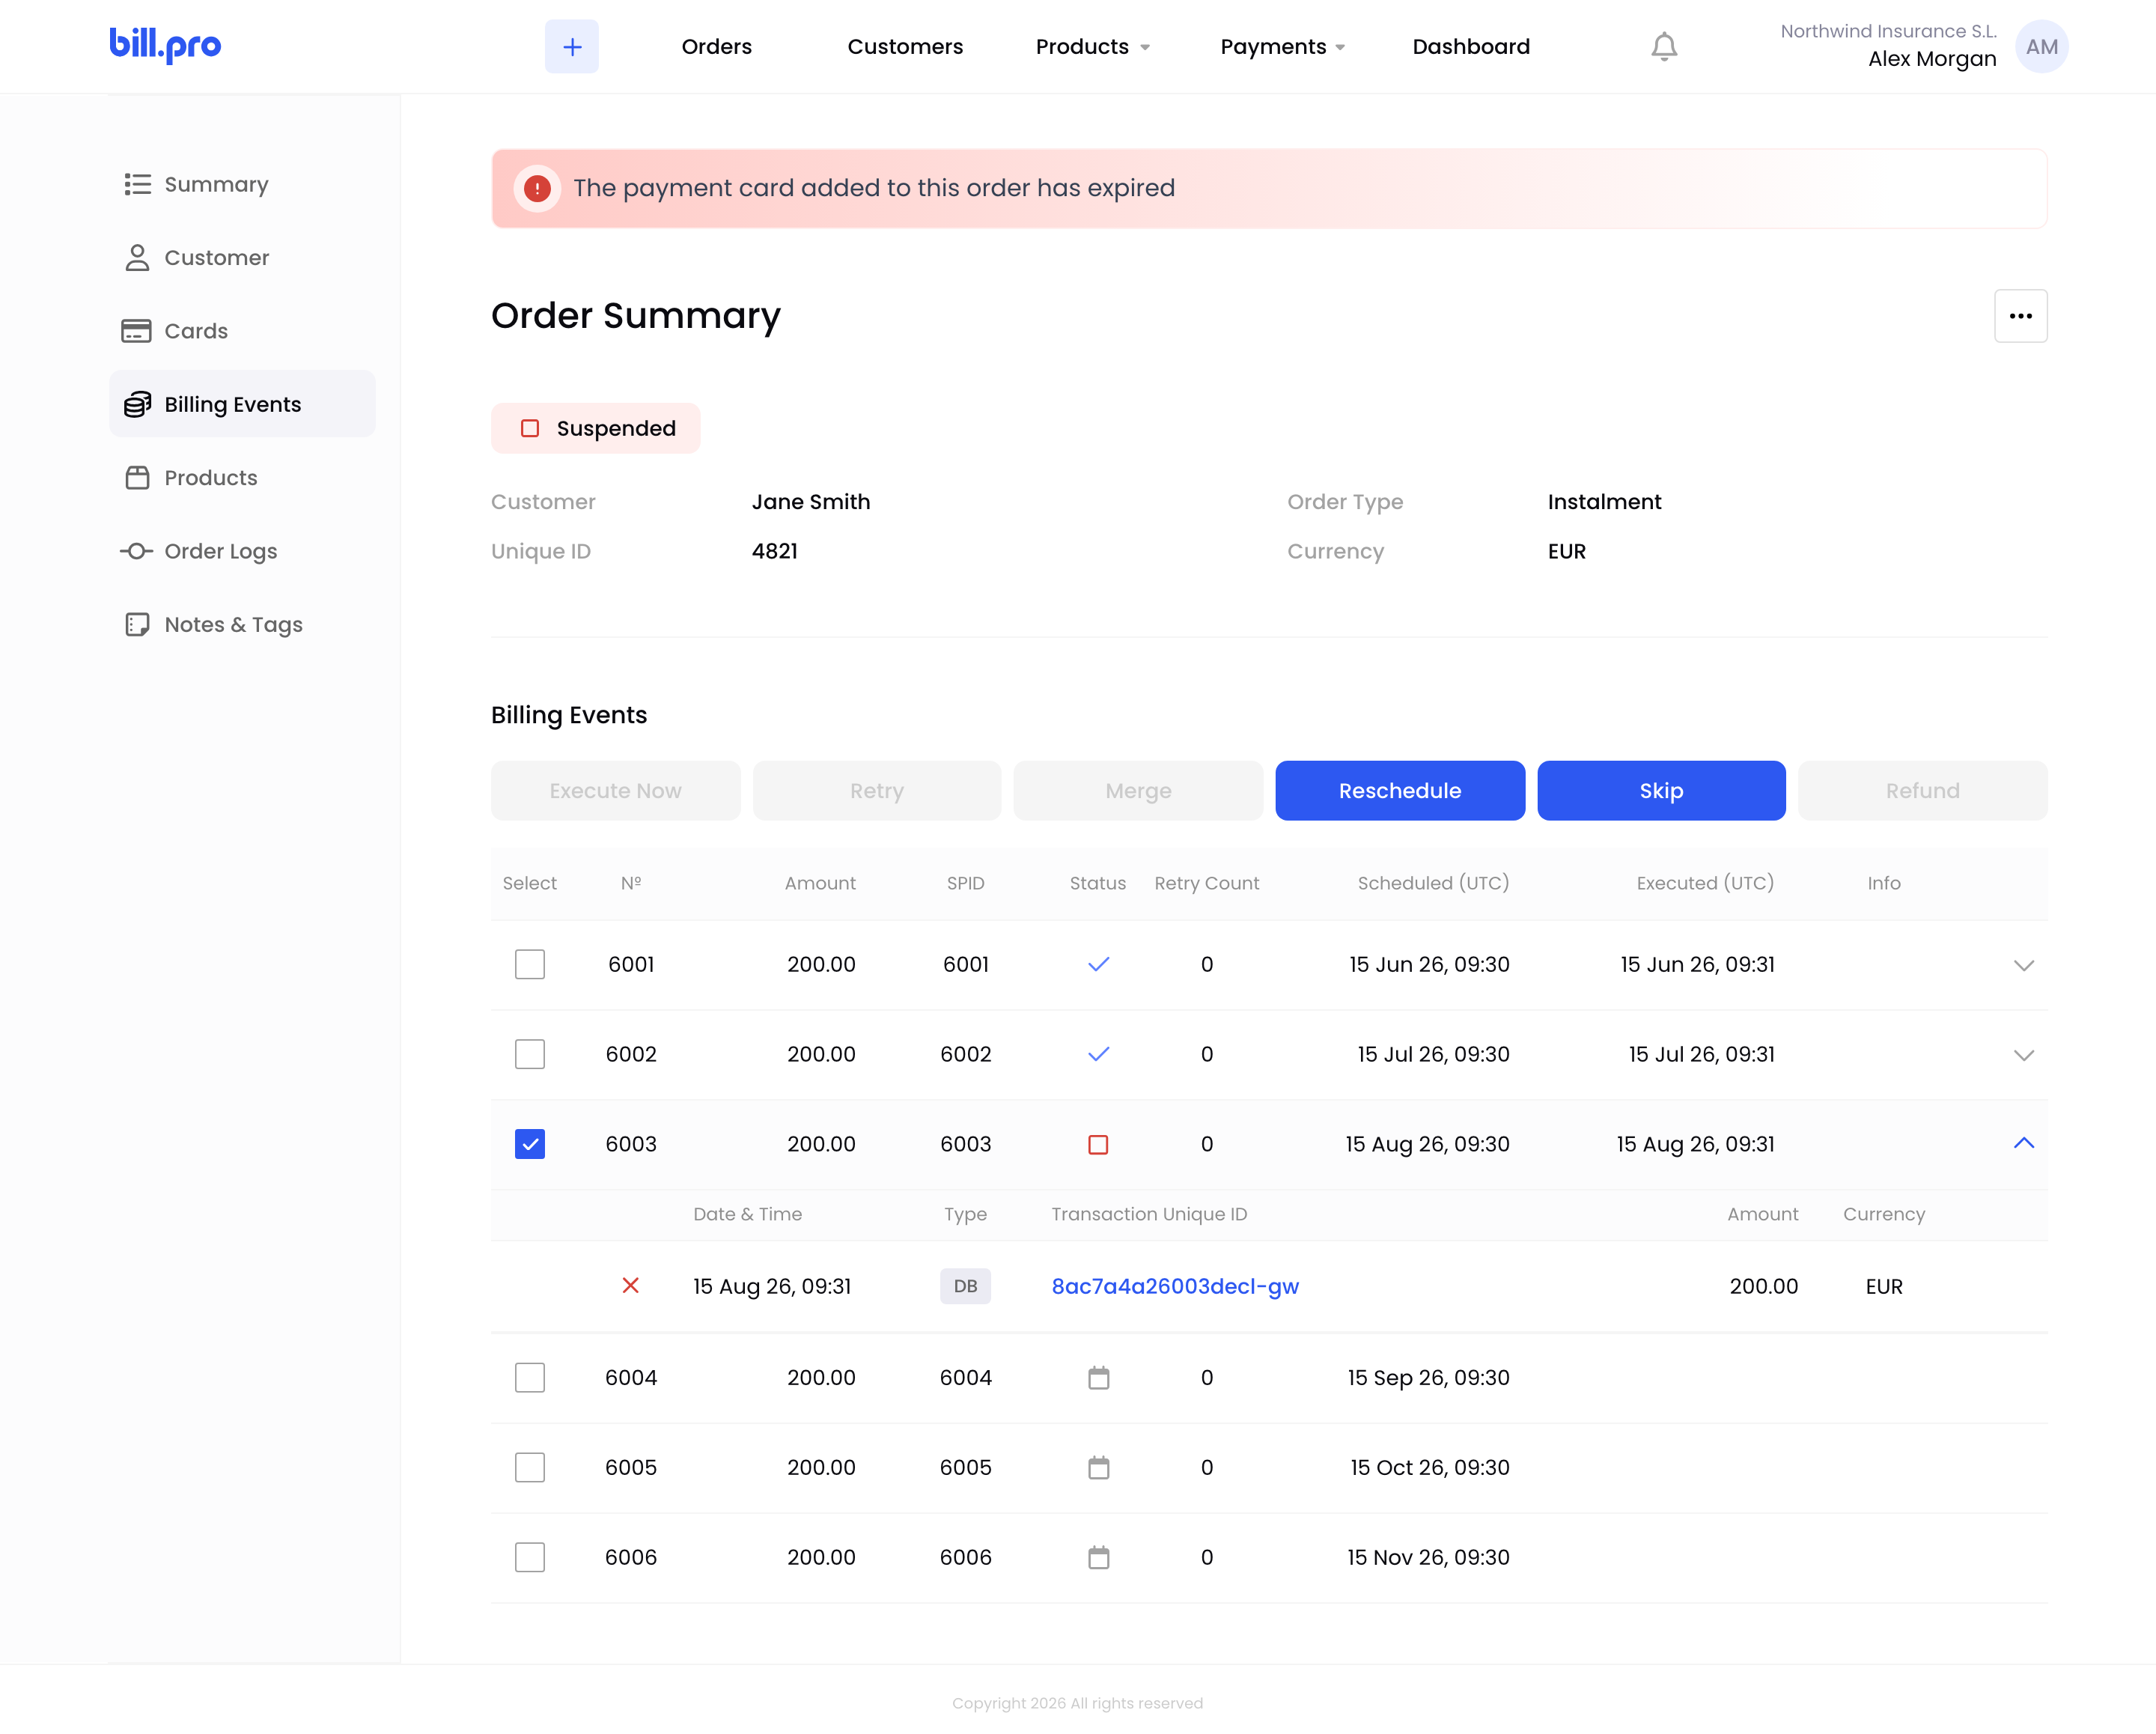Viewport: 2156px width, 1734px height.
Task: Open transaction link 8ac7a4a26003decl-gw
Action: [x=1174, y=1286]
